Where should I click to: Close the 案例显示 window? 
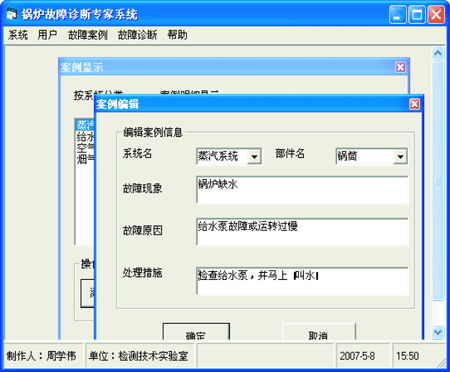coord(400,67)
